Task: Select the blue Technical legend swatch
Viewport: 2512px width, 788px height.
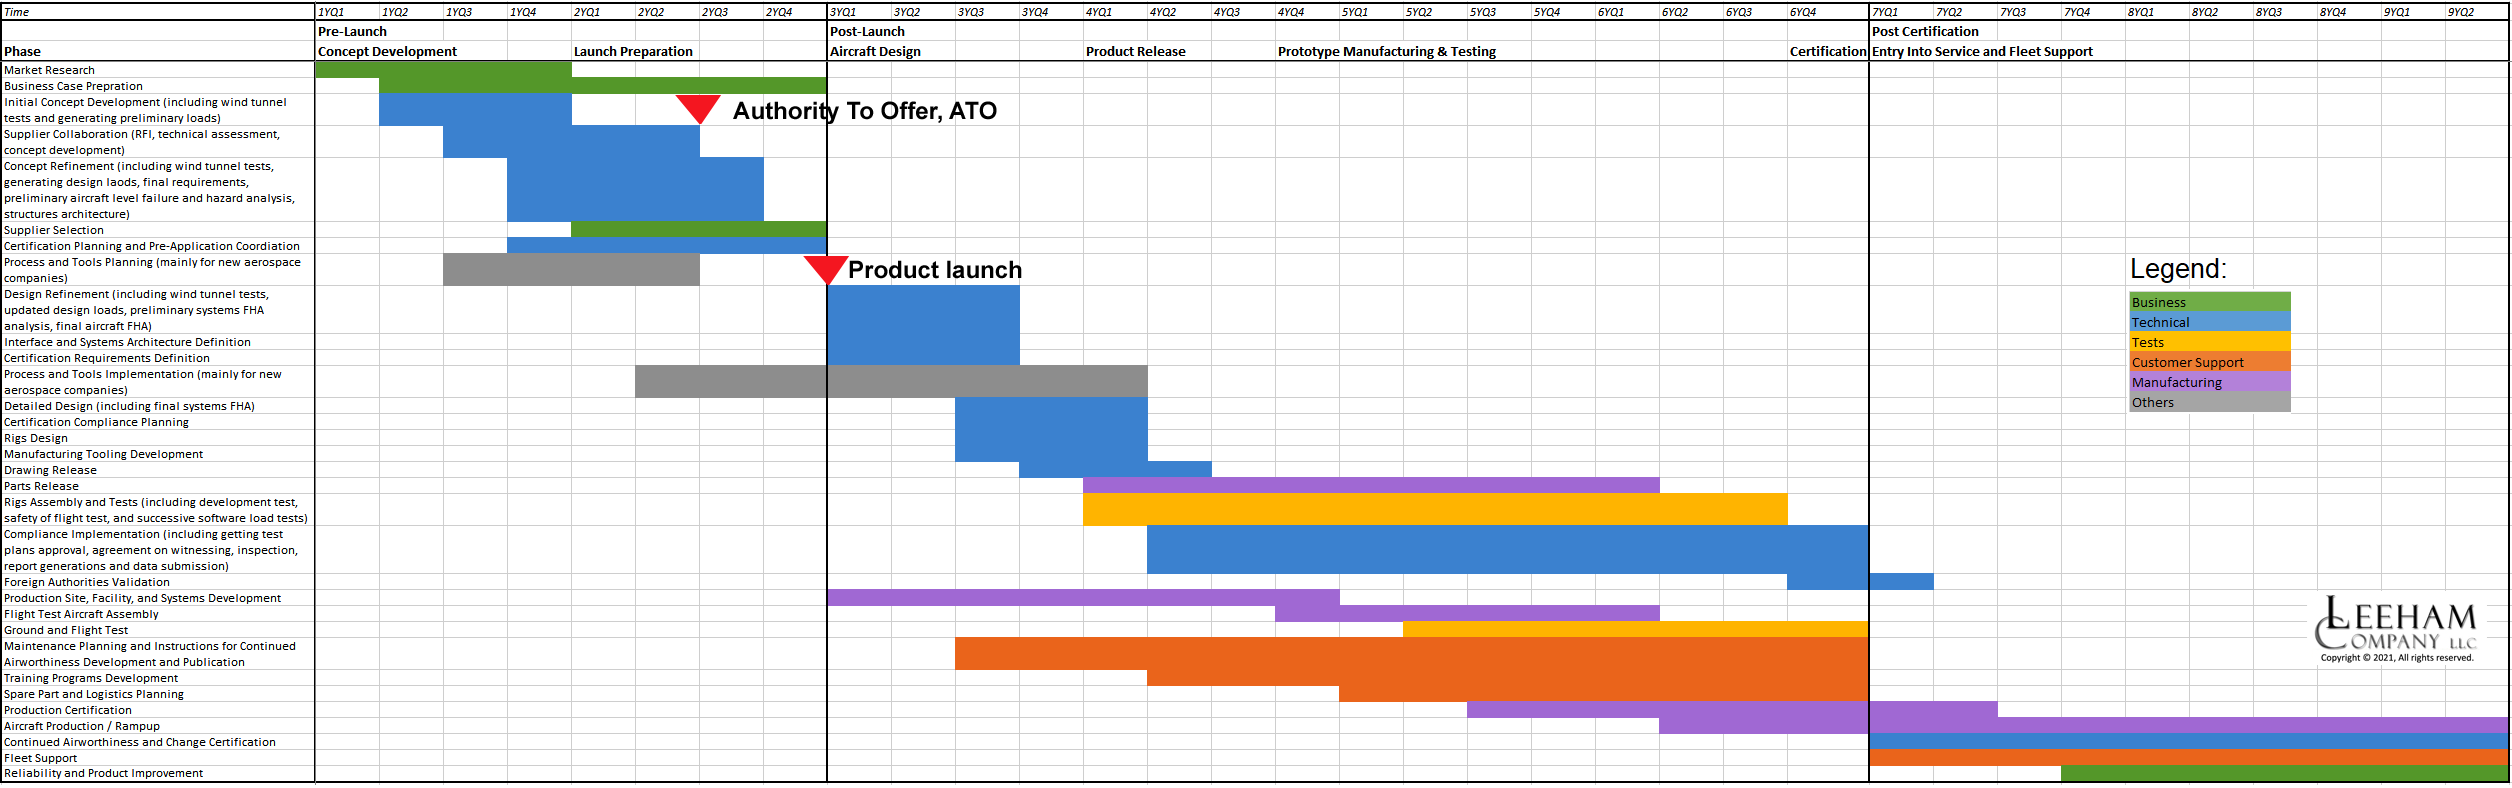Action: [2210, 322]
